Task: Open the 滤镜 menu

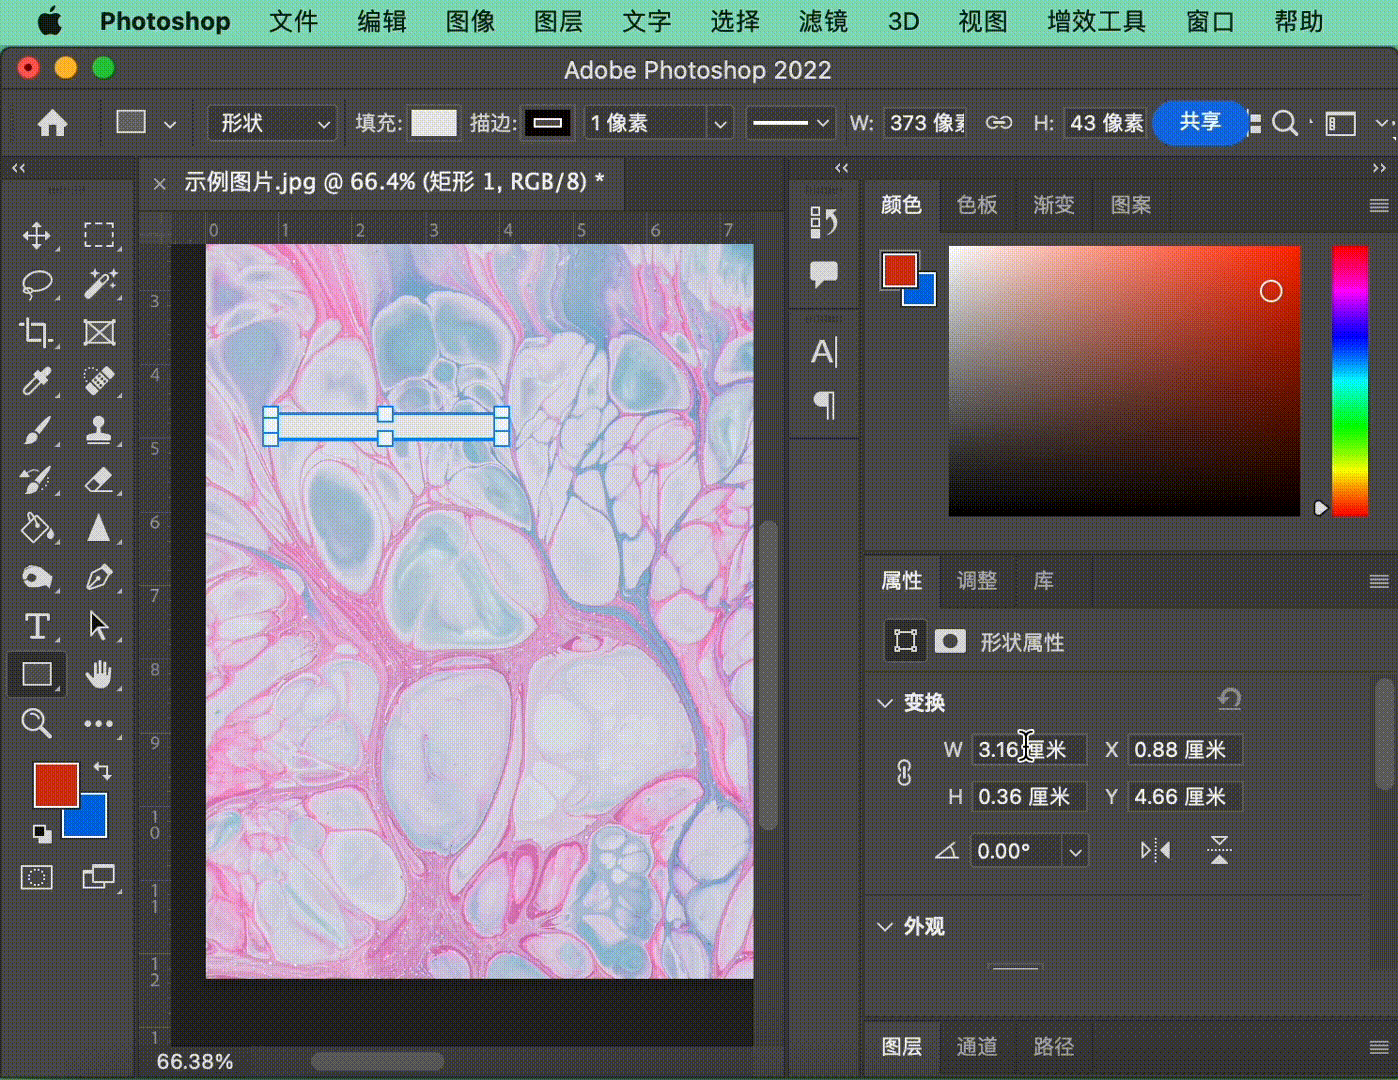Action: pos(822,21)
